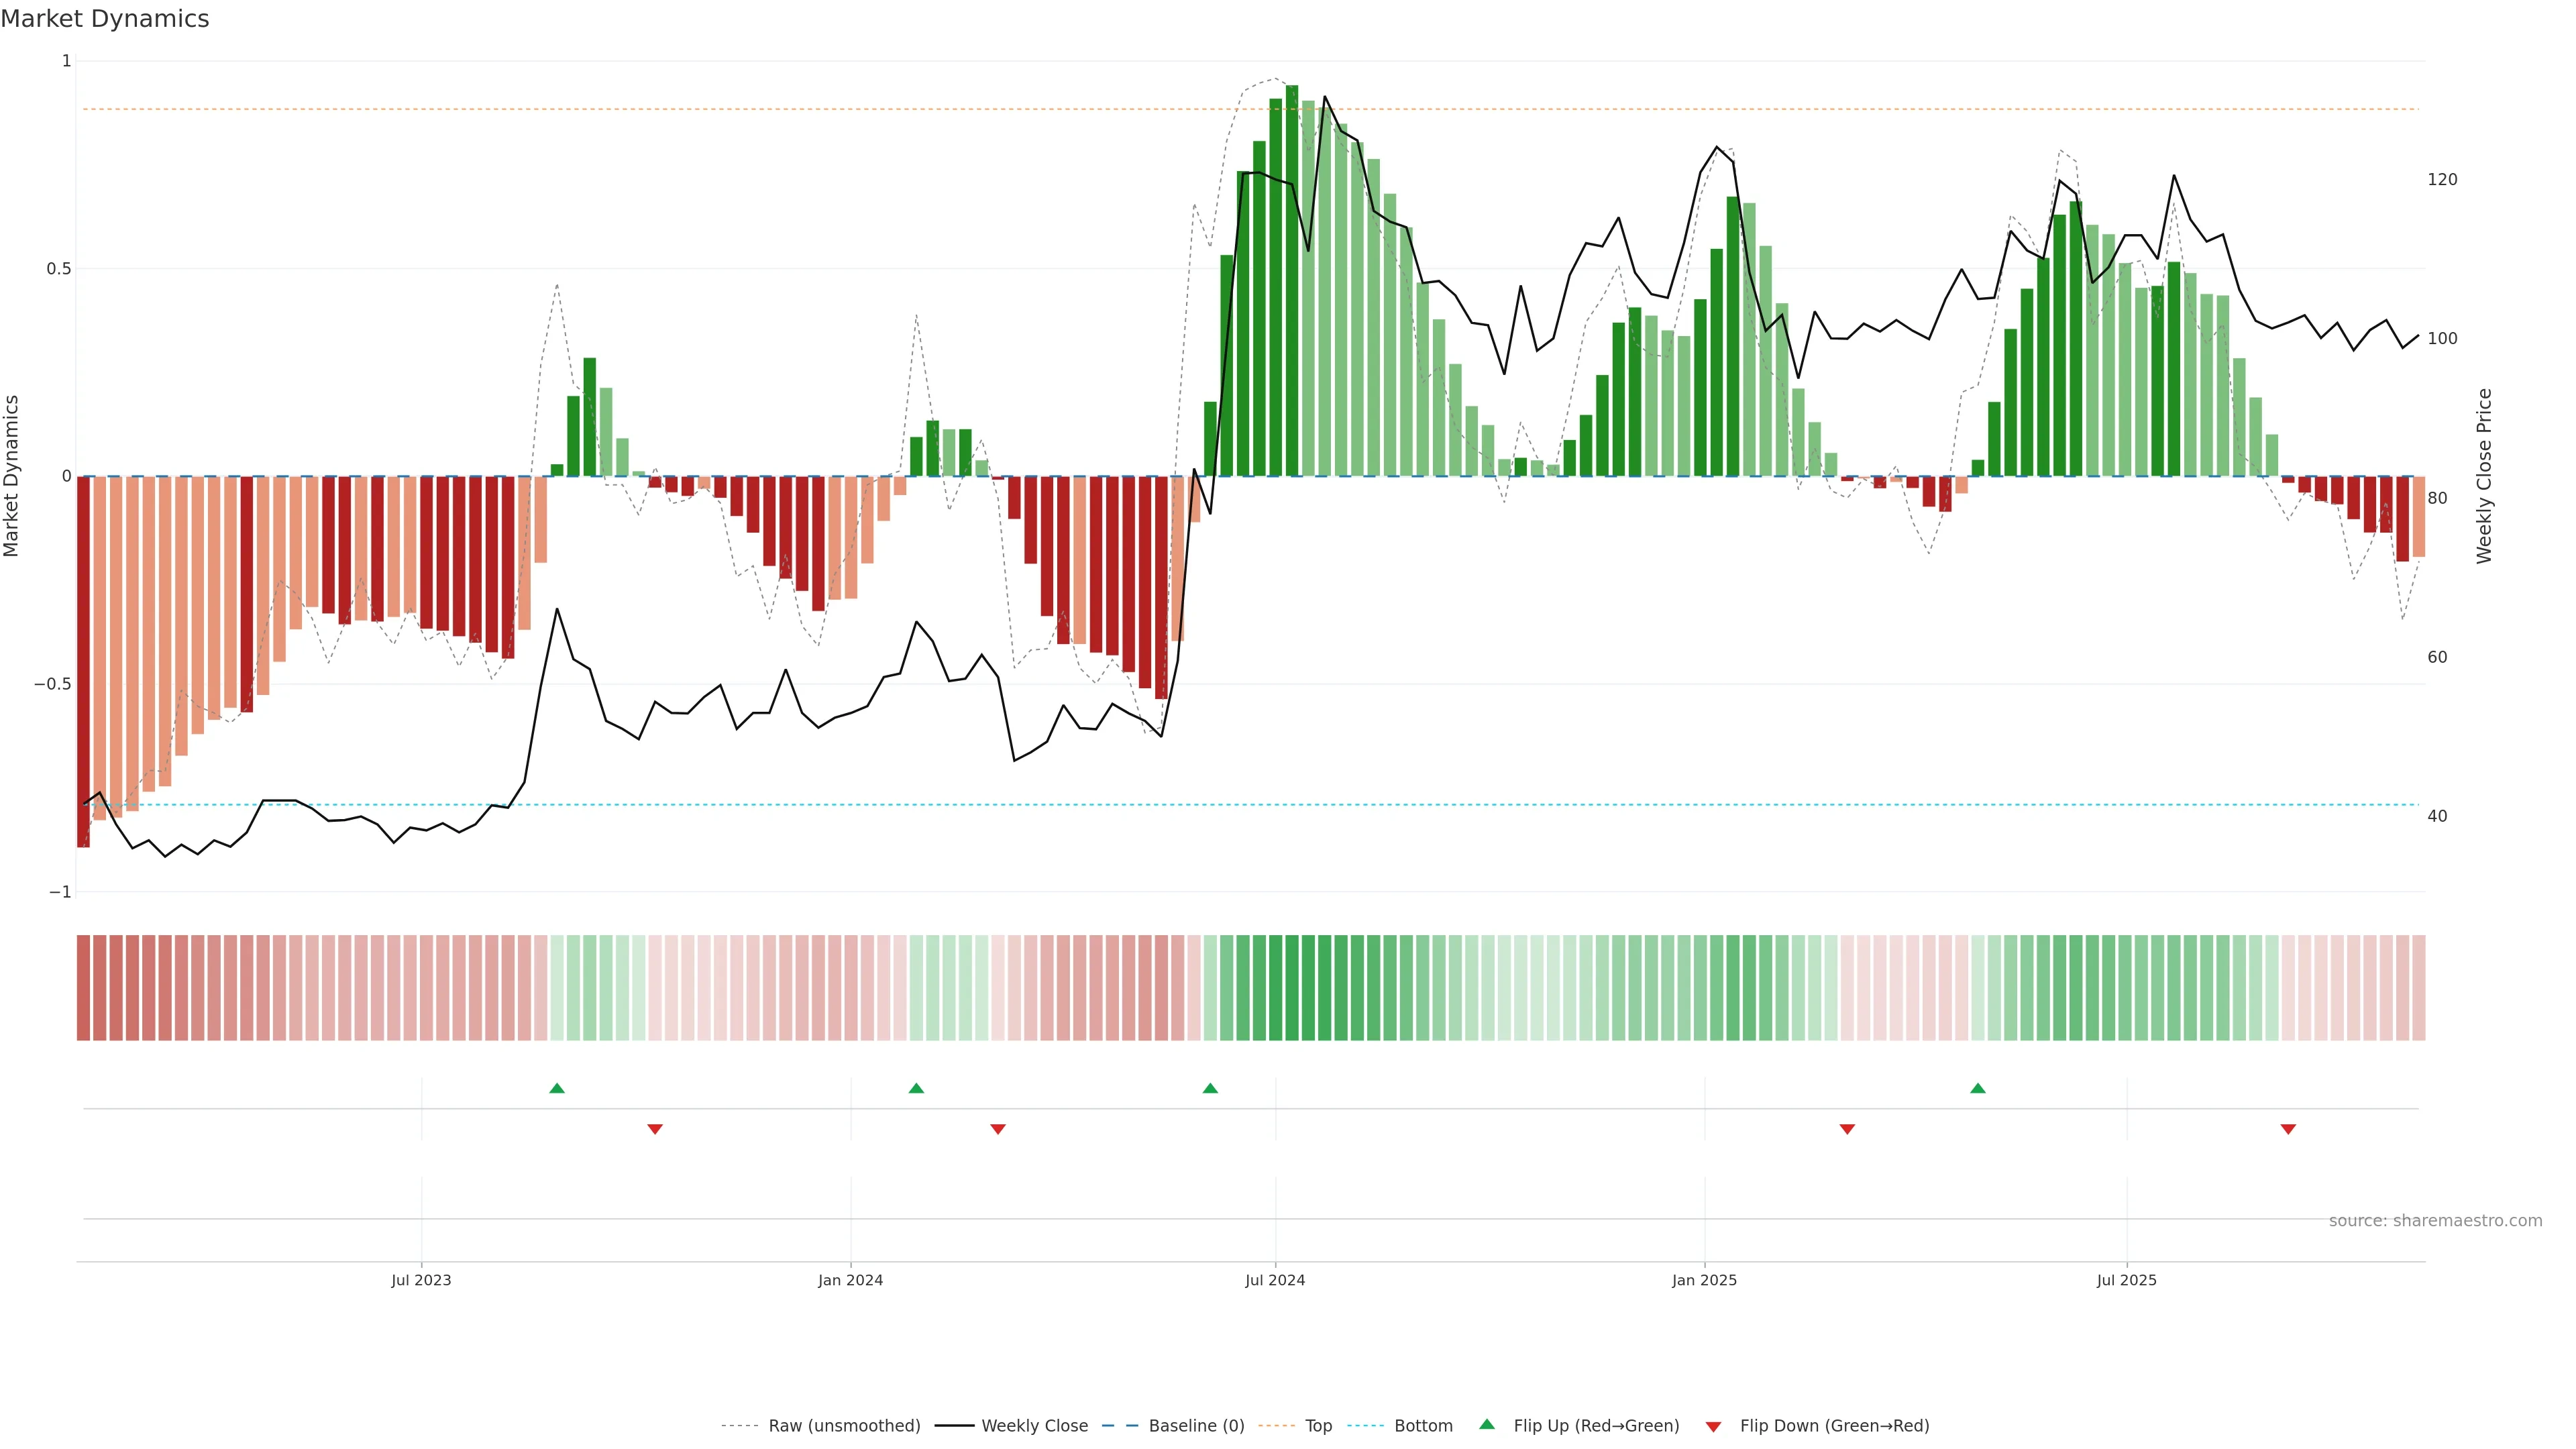Click the Flip Down marker in early 2024

[x=997, y=1129]
